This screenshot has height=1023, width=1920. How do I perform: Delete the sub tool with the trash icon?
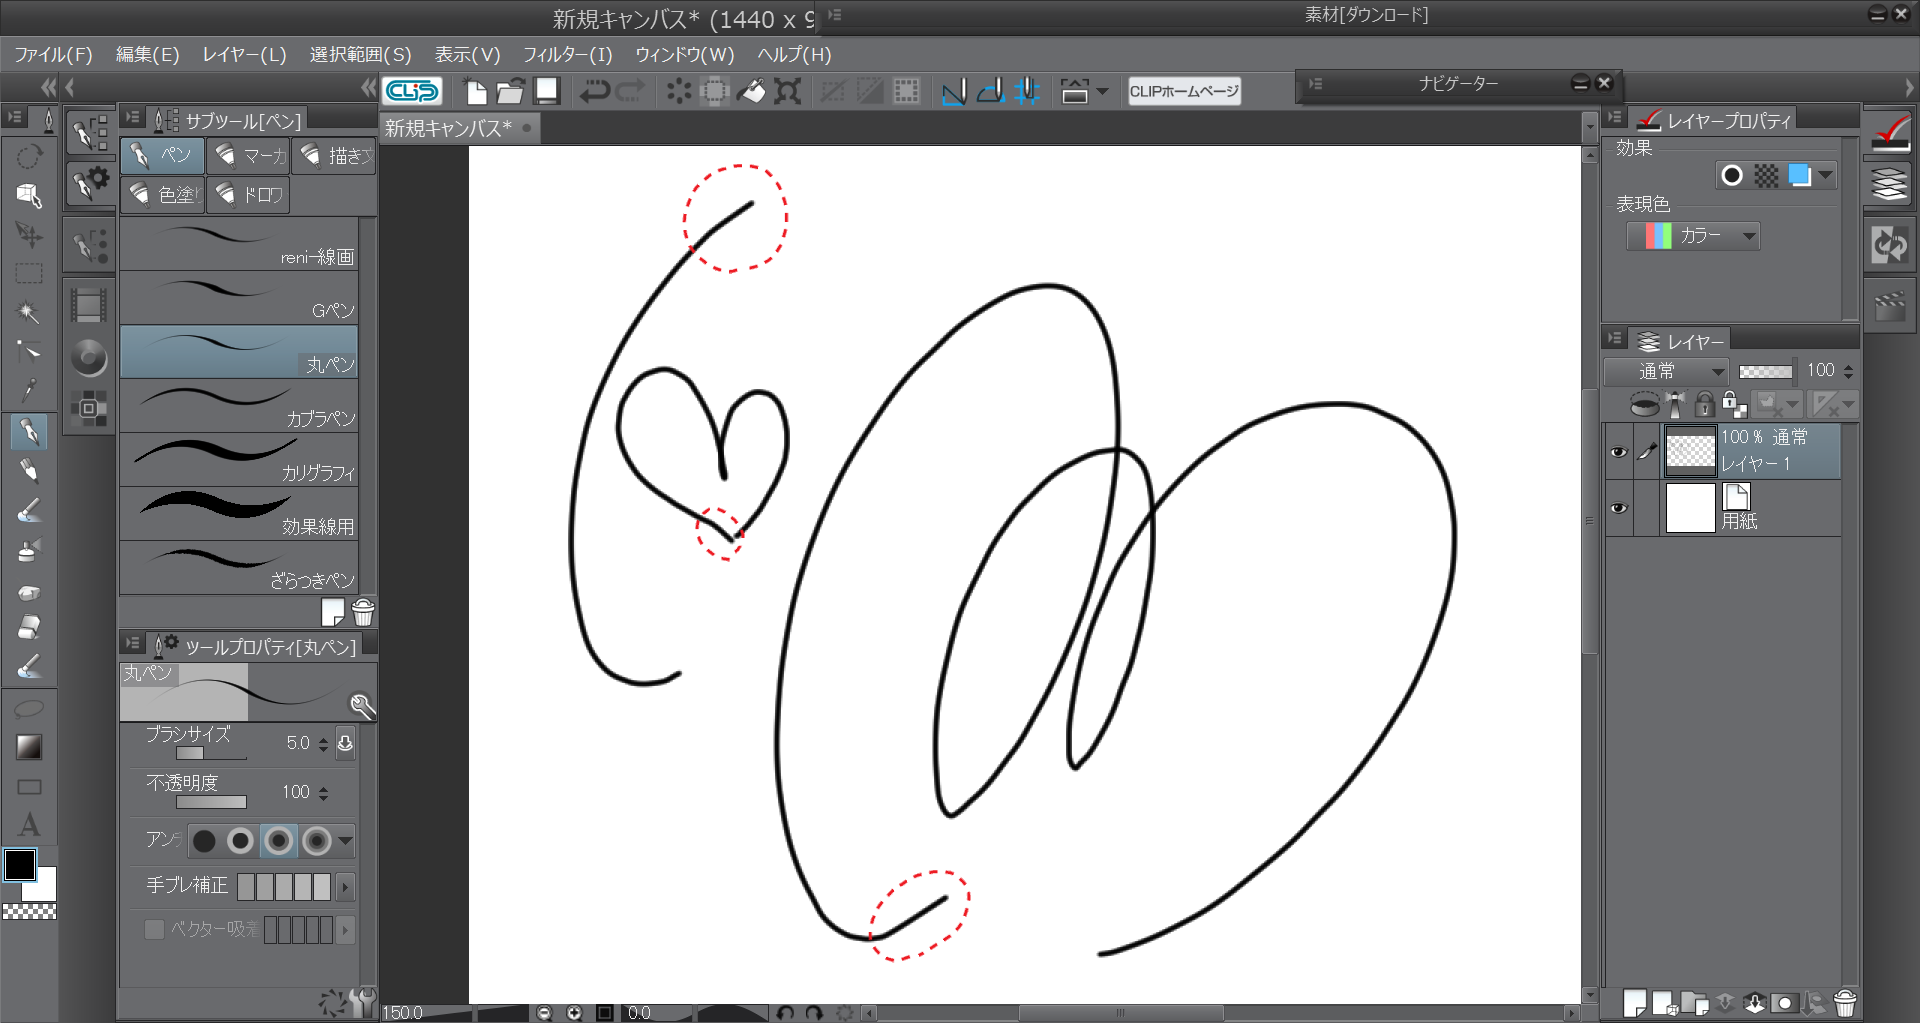coord(363,612)
